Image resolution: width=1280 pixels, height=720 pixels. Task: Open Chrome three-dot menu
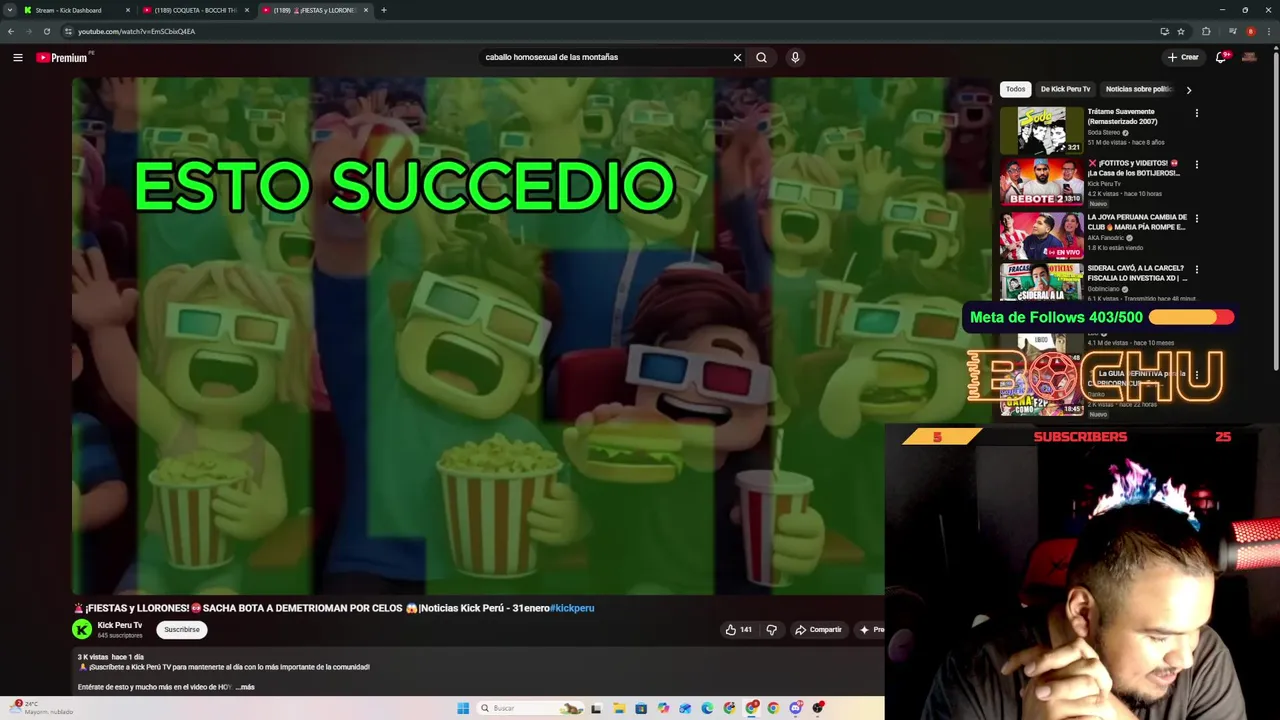coord(1269,31)
